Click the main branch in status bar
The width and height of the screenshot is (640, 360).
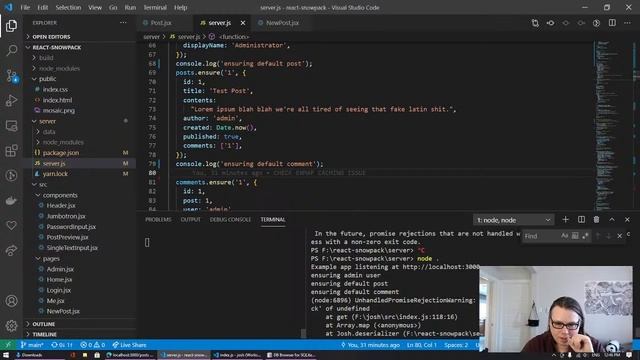coord(32,345)
